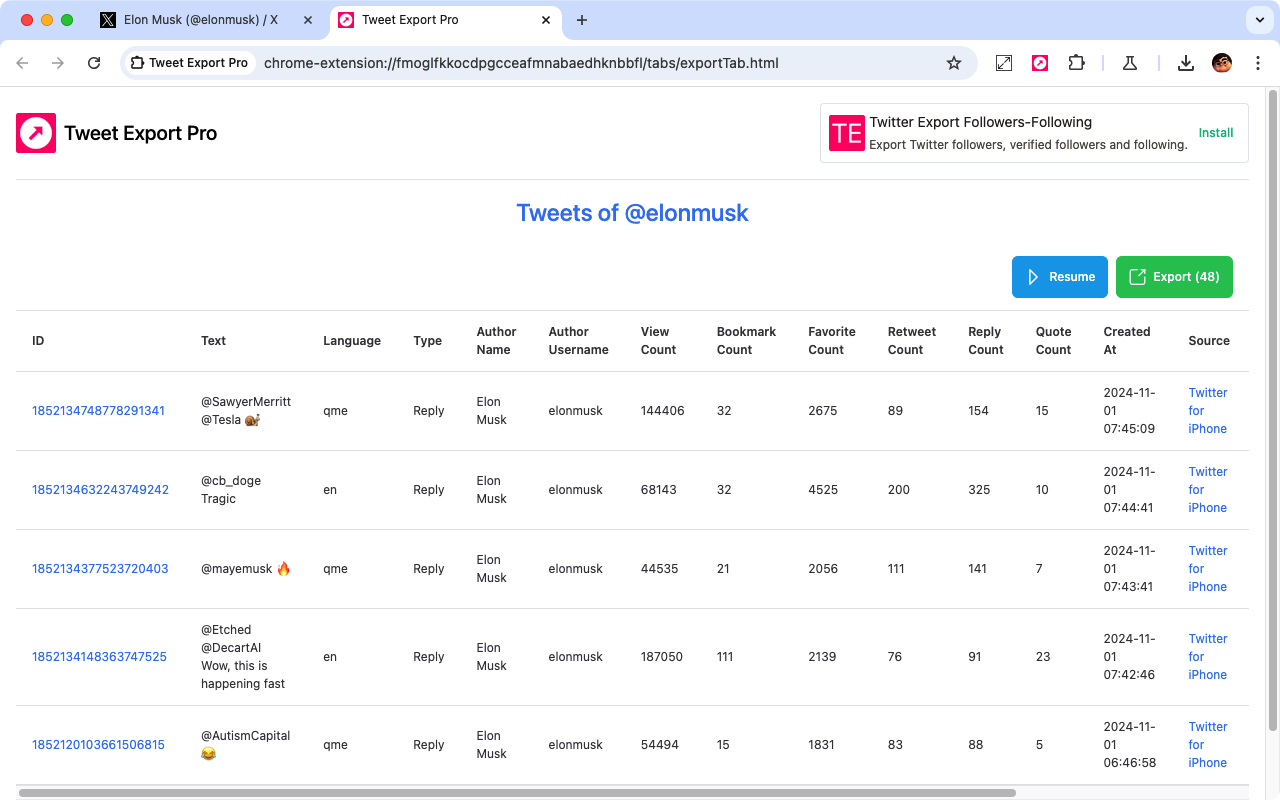The height and width of the screenshot is (800, 1280).
Task: Open the pinned Tweet Export Pro toolbar extension
Action: [x=1040, y=63]
